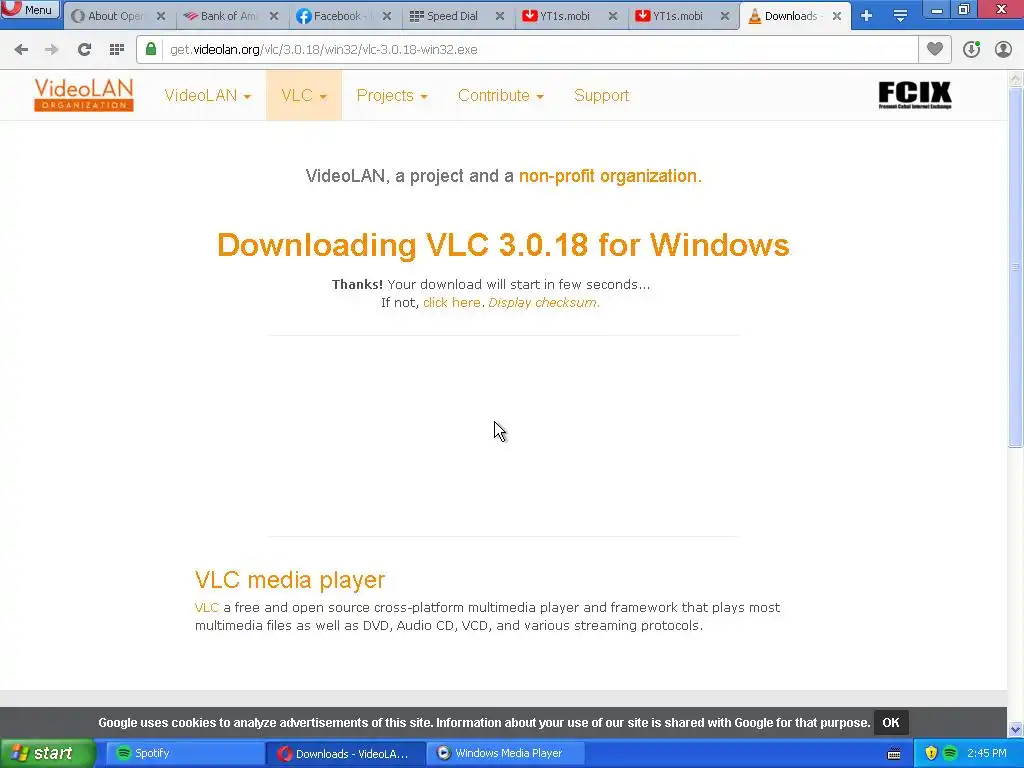Click the VLC media player heading

click(x=290, y=580)
